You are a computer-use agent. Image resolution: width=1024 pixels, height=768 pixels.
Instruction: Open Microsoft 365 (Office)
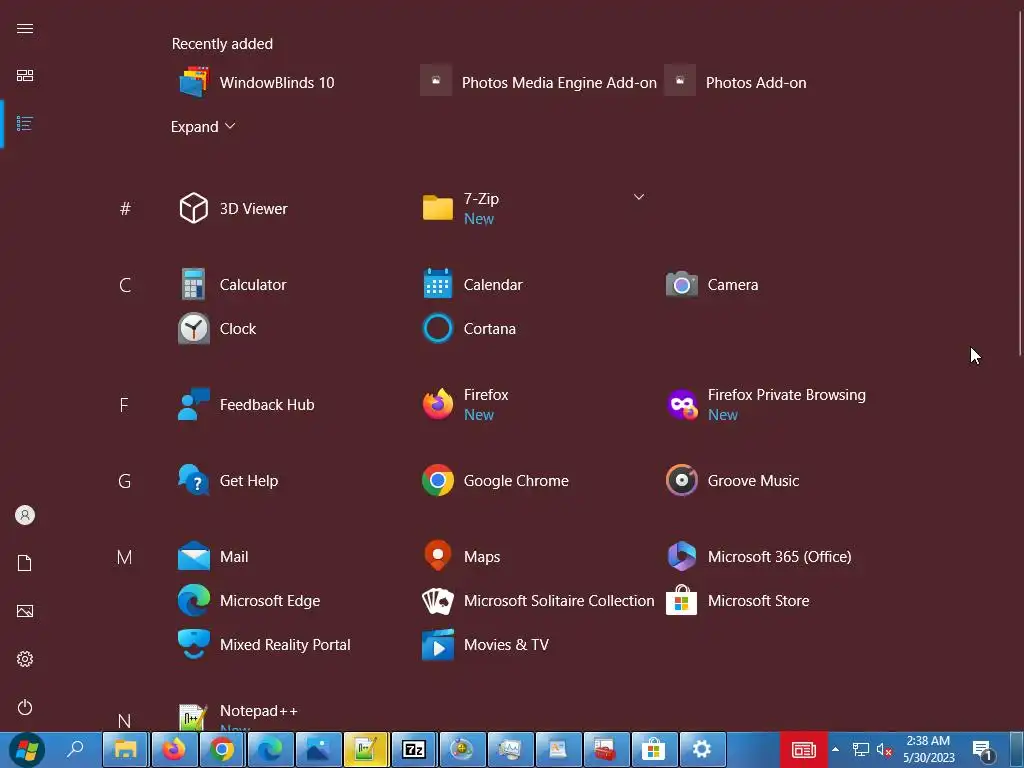(759, 557)
